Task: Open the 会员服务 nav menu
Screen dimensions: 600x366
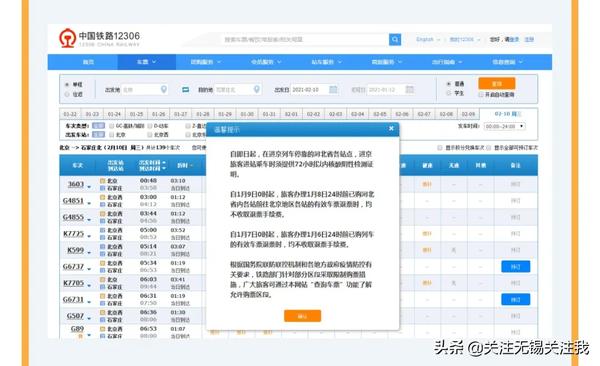Action: point(266,62)
